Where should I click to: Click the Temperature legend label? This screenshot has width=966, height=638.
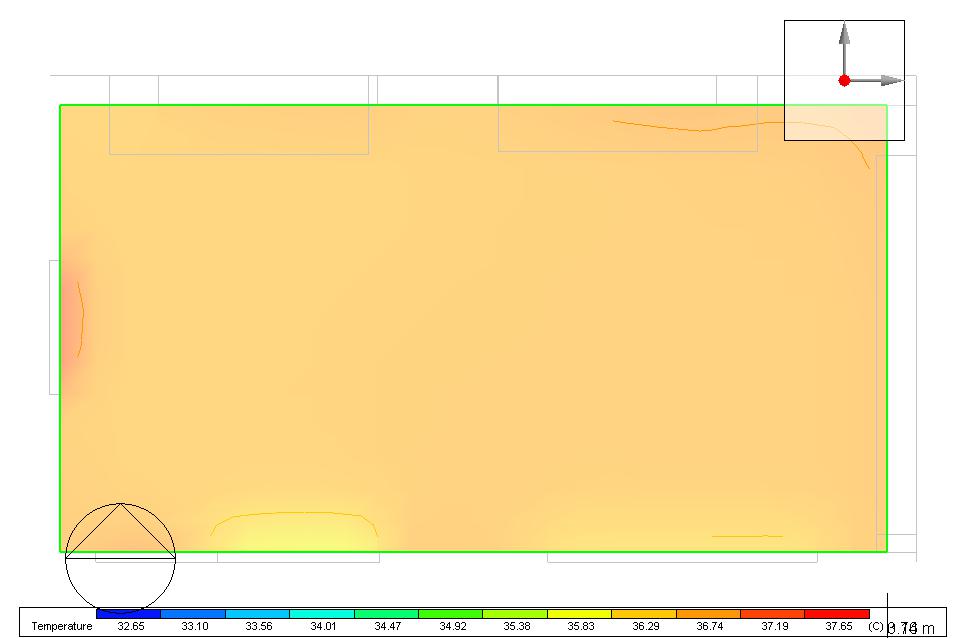tap(62, 626)
